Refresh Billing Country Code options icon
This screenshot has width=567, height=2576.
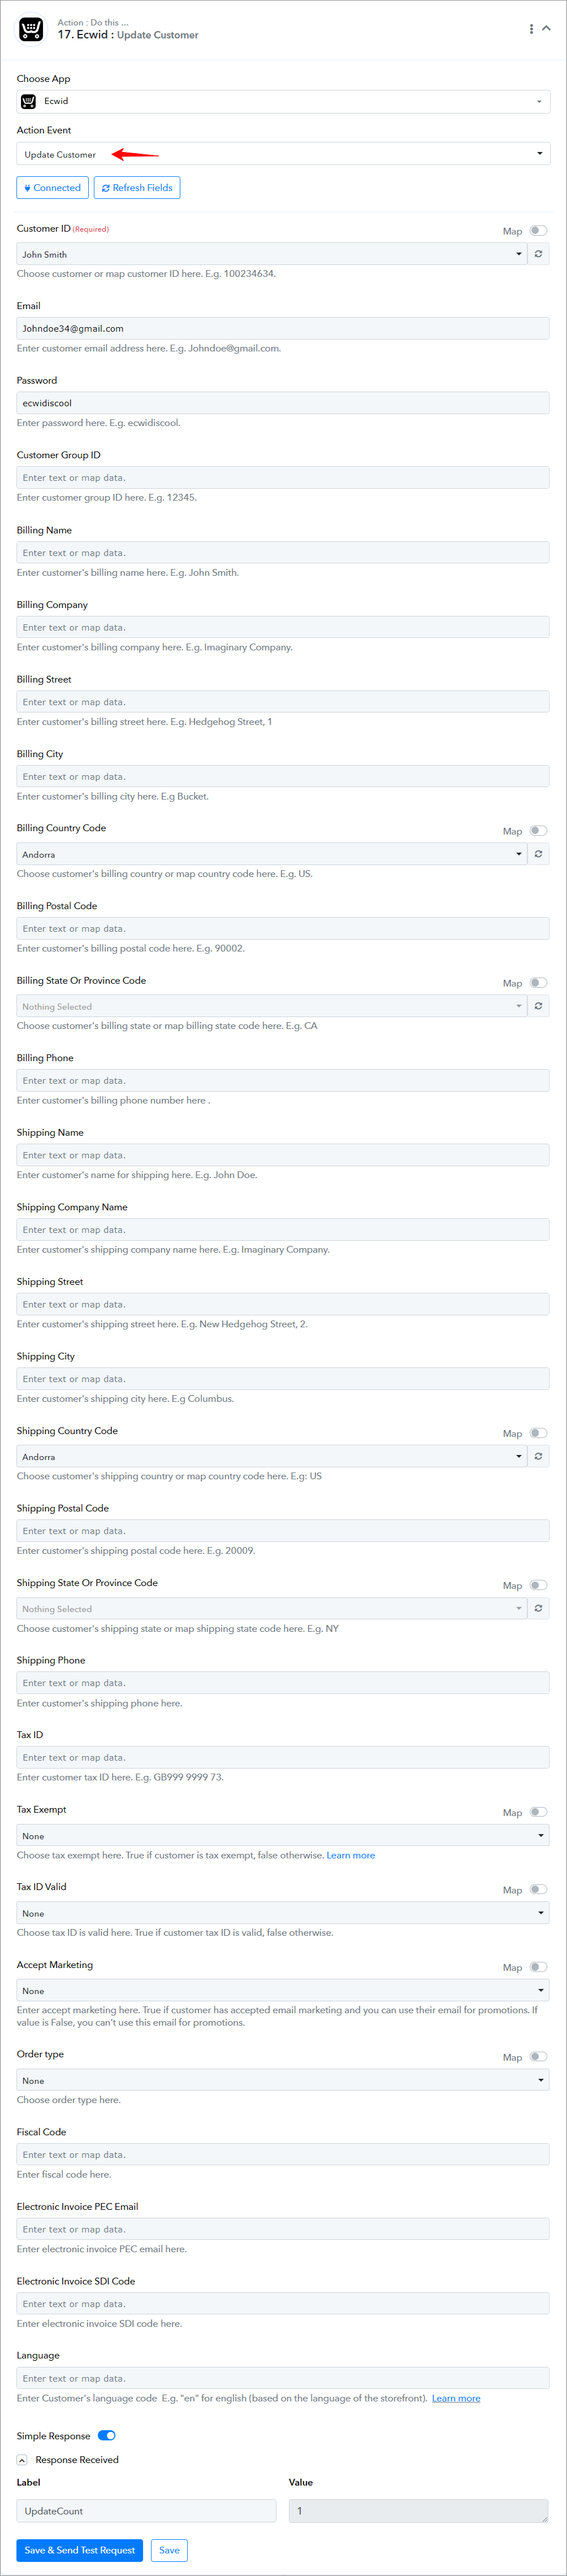point(538,854)
